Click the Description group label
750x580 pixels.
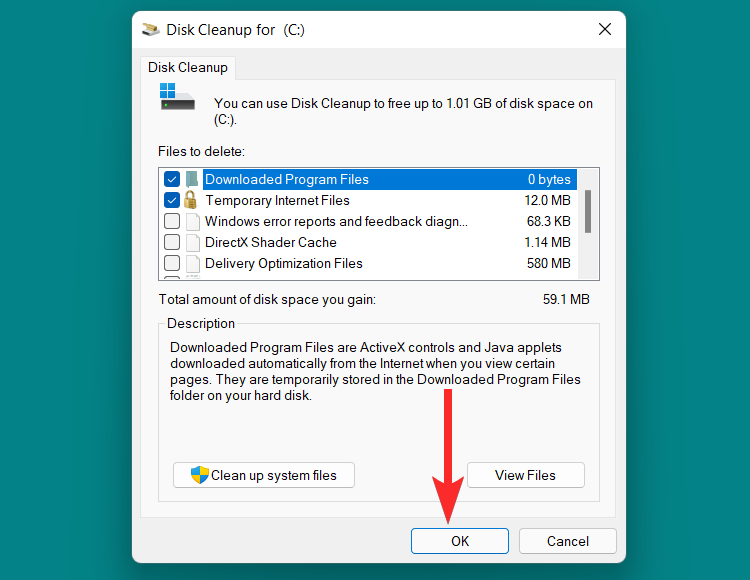(201, 324)
